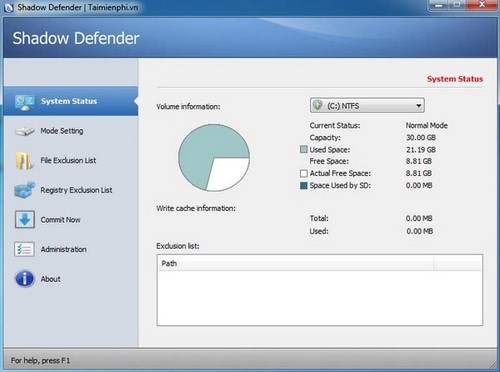Click the File Exclusion List folder icon

pos(24,161)
